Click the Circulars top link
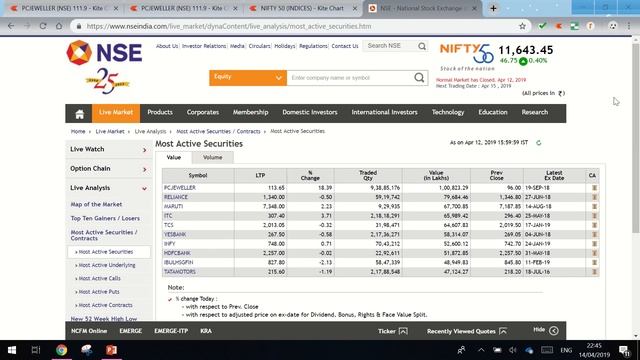This screenshot has width=640, height=360. click(259, 46)
